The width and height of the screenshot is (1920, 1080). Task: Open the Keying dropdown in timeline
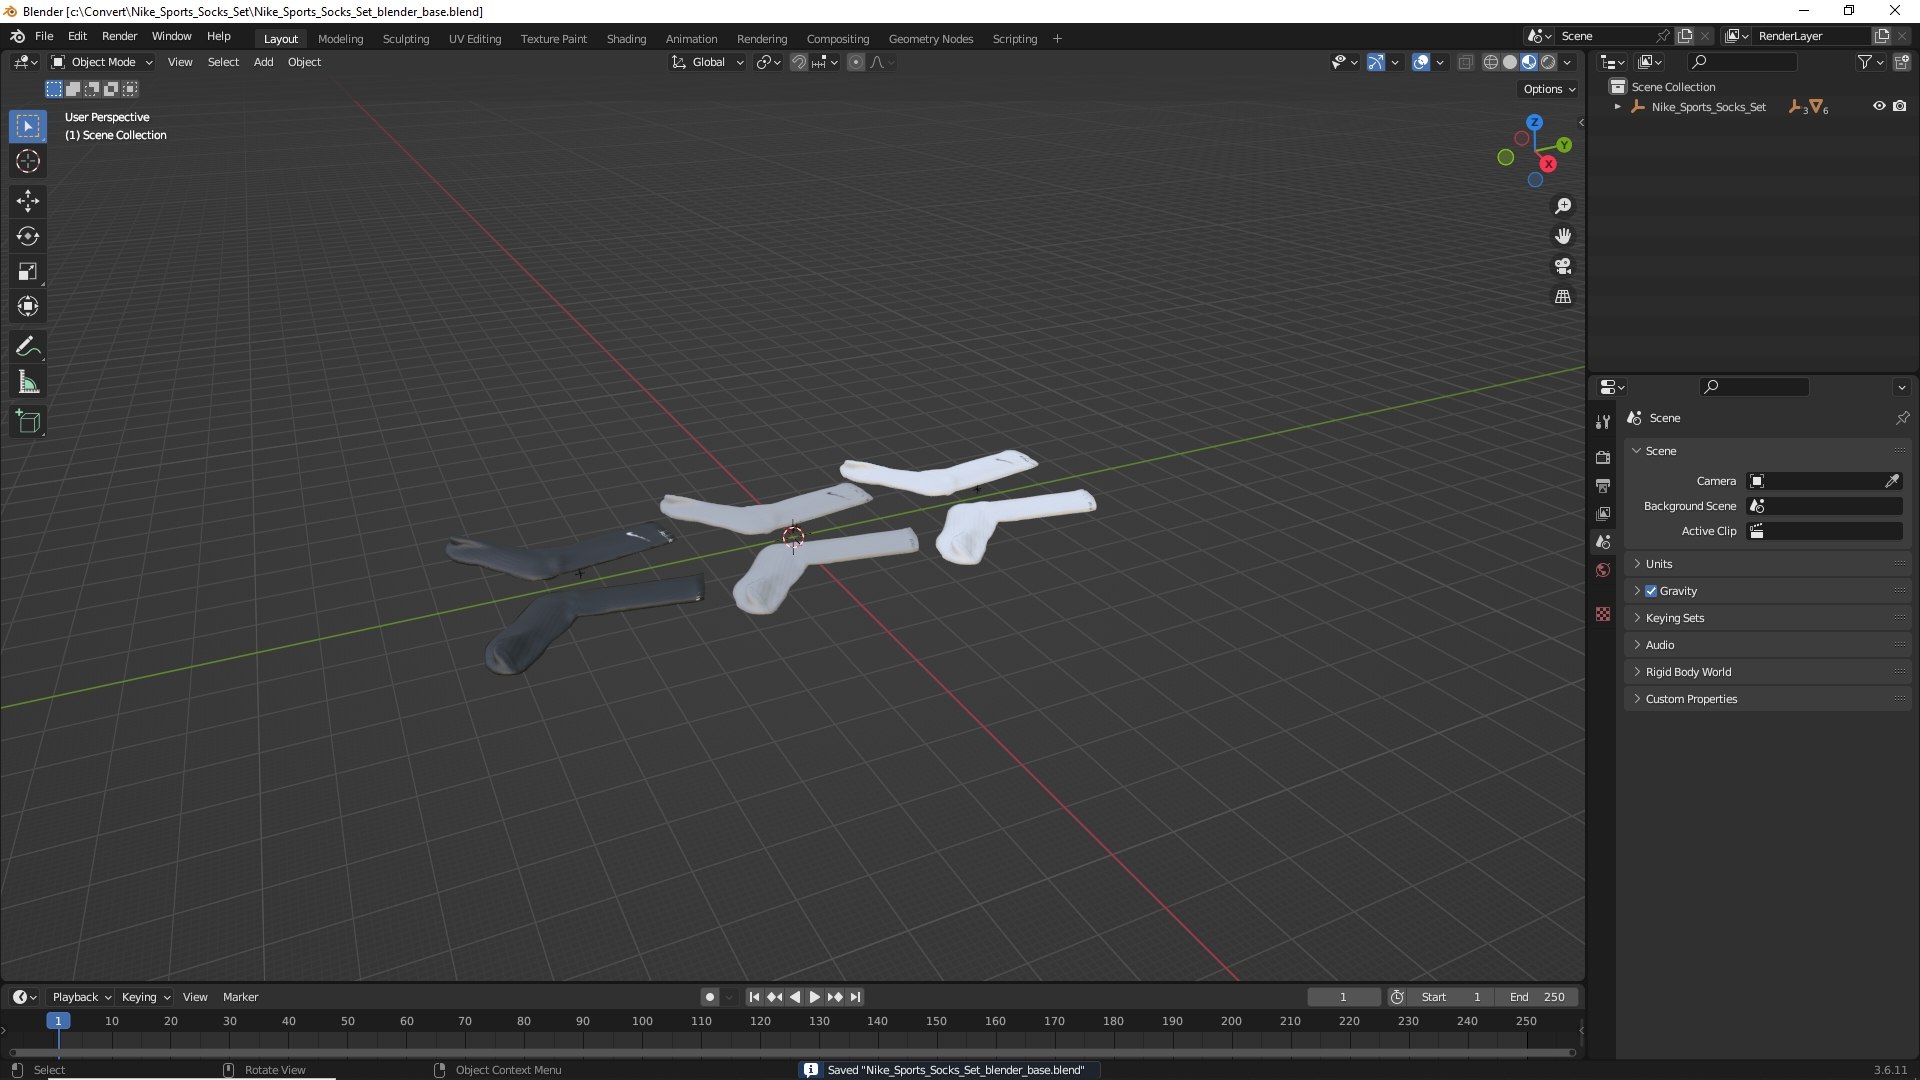click(x=146, y=997)
